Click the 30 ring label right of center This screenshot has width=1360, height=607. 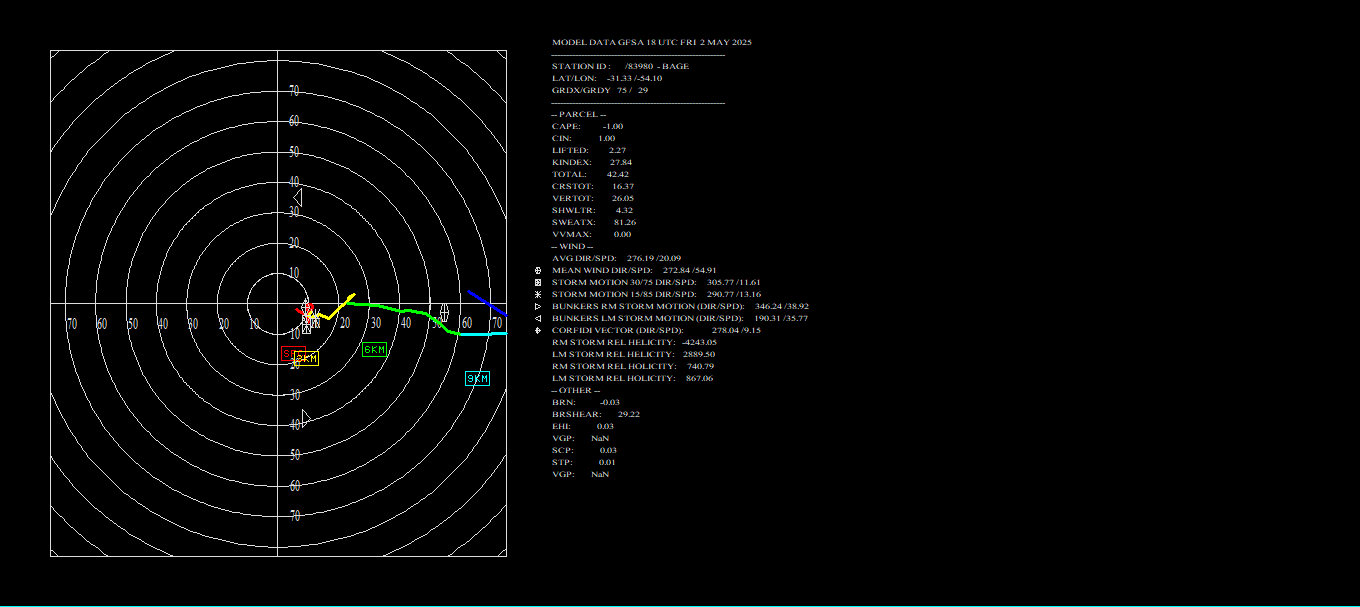(375, 324)
